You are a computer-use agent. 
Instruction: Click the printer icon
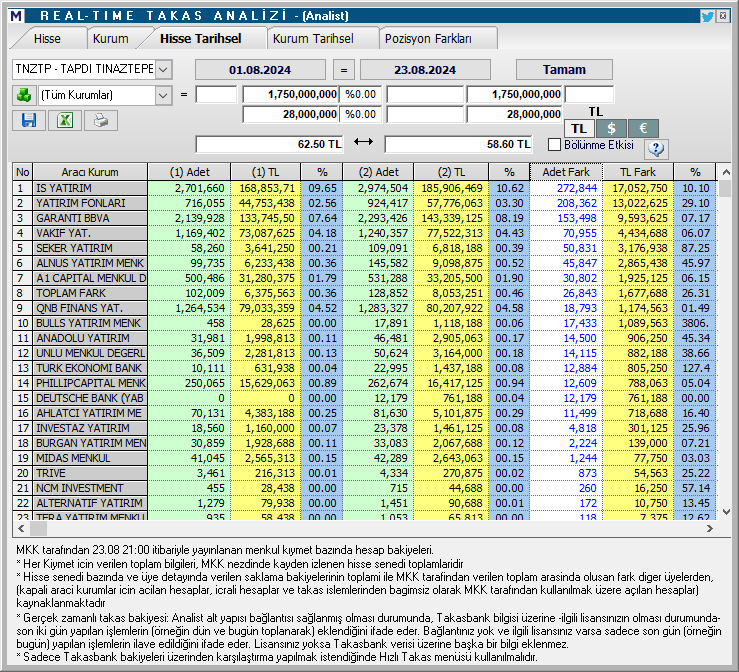pyautogui.click(x=100, y=120)
